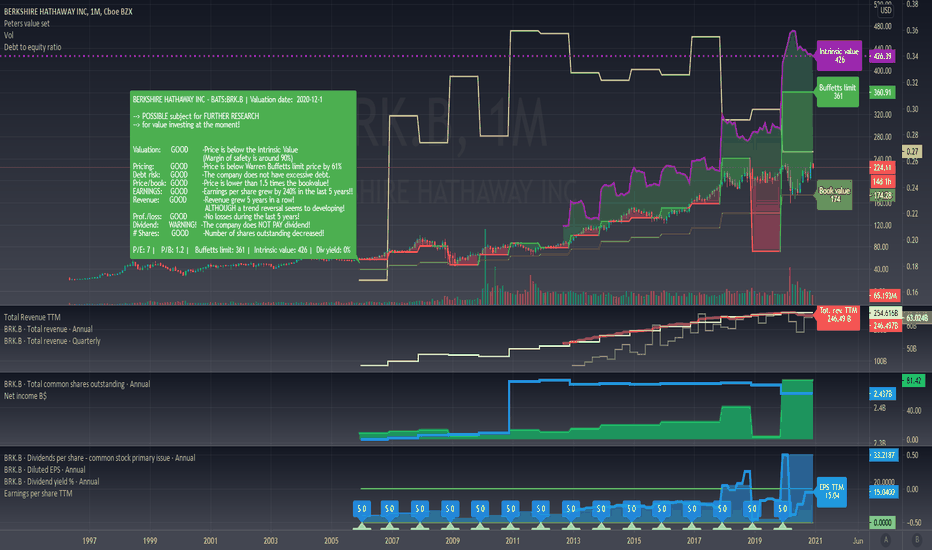Click BRK.B Total revenue Quarterly legend
The width and height of the screenshot is (932, 550).
[52, 341]
